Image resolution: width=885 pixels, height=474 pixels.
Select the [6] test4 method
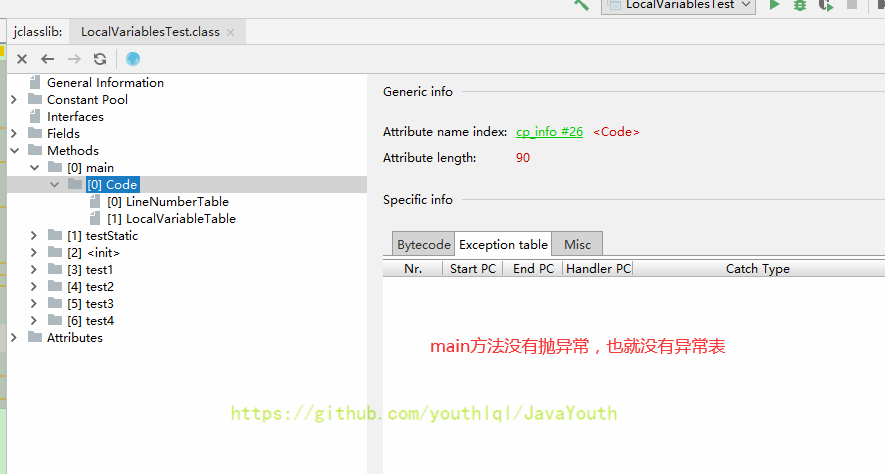[90, 321]
